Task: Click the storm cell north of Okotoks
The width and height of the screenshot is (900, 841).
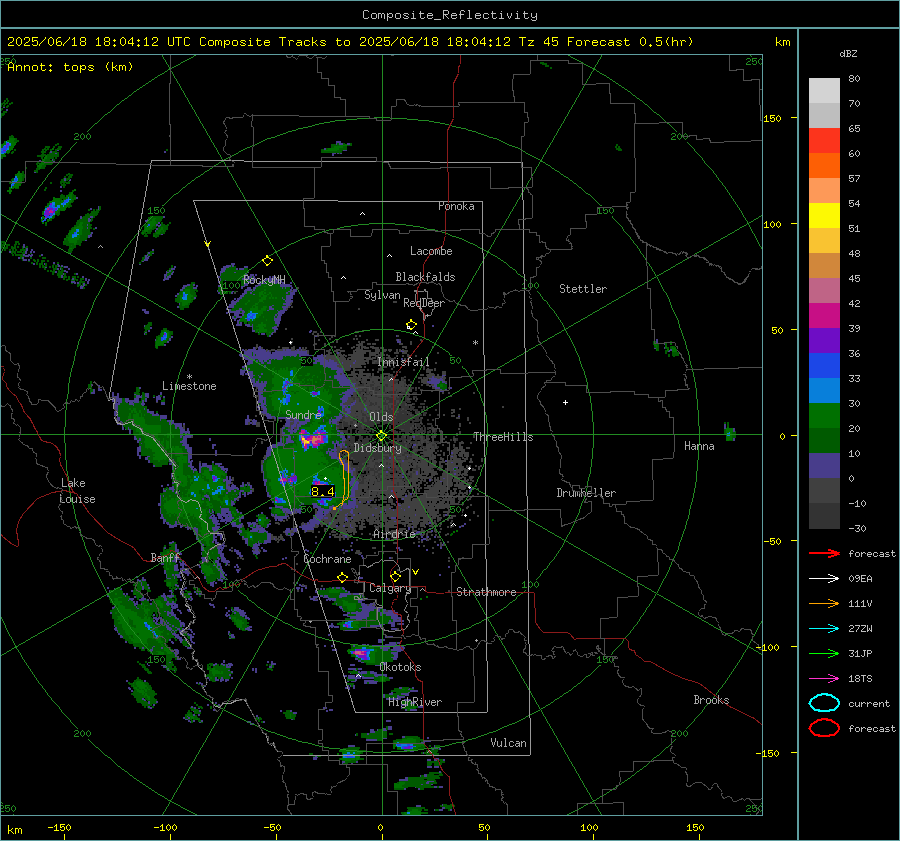Action: point(362,653)
